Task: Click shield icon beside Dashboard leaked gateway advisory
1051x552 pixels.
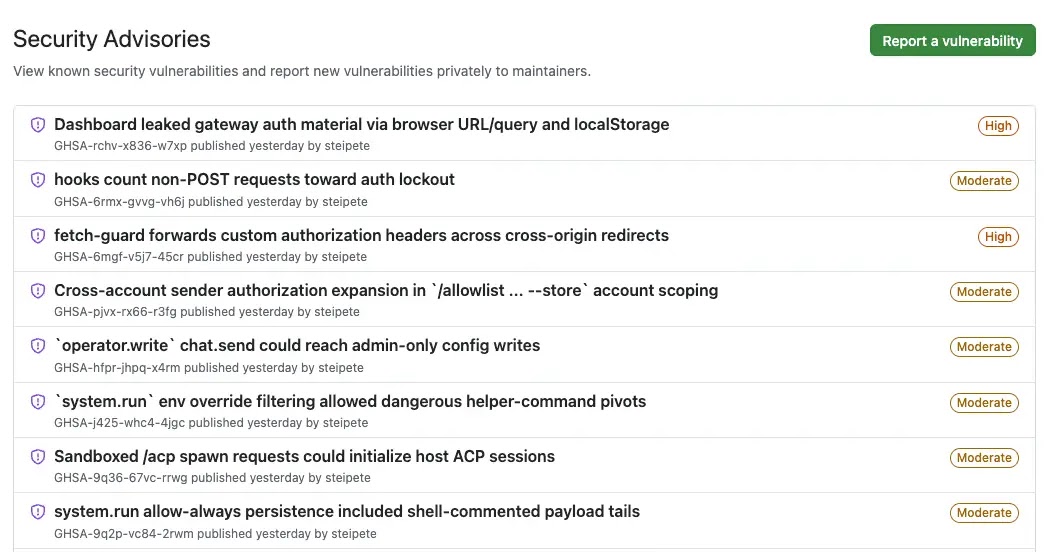Action: click(38, 125)
